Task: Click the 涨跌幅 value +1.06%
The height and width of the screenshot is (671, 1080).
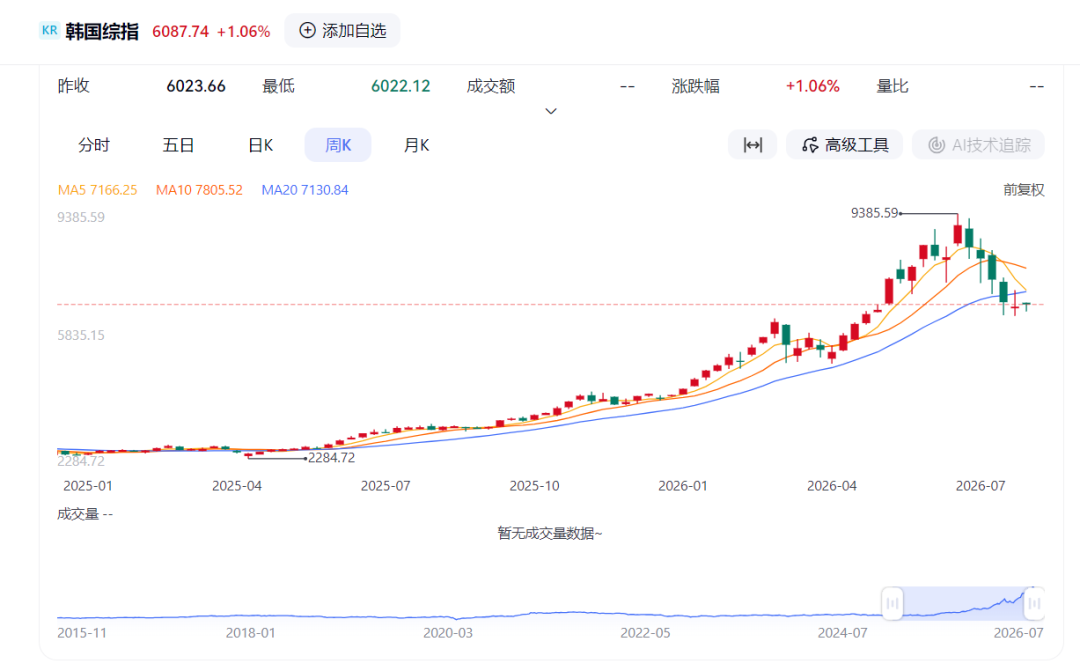Action: point(813,86)
